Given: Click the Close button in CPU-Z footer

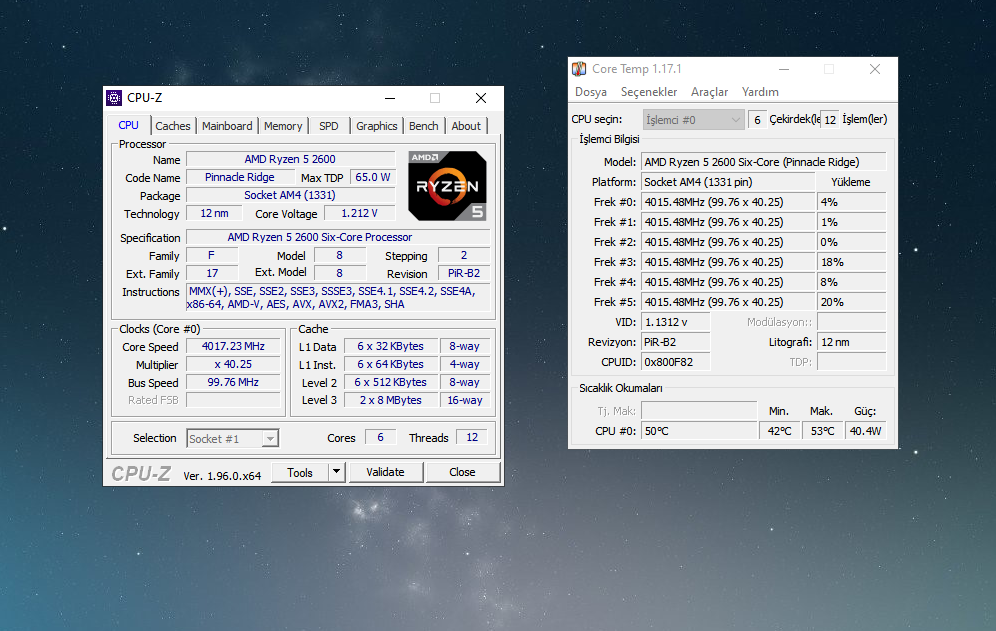Looking at the screenshot, I should [462, 472].
